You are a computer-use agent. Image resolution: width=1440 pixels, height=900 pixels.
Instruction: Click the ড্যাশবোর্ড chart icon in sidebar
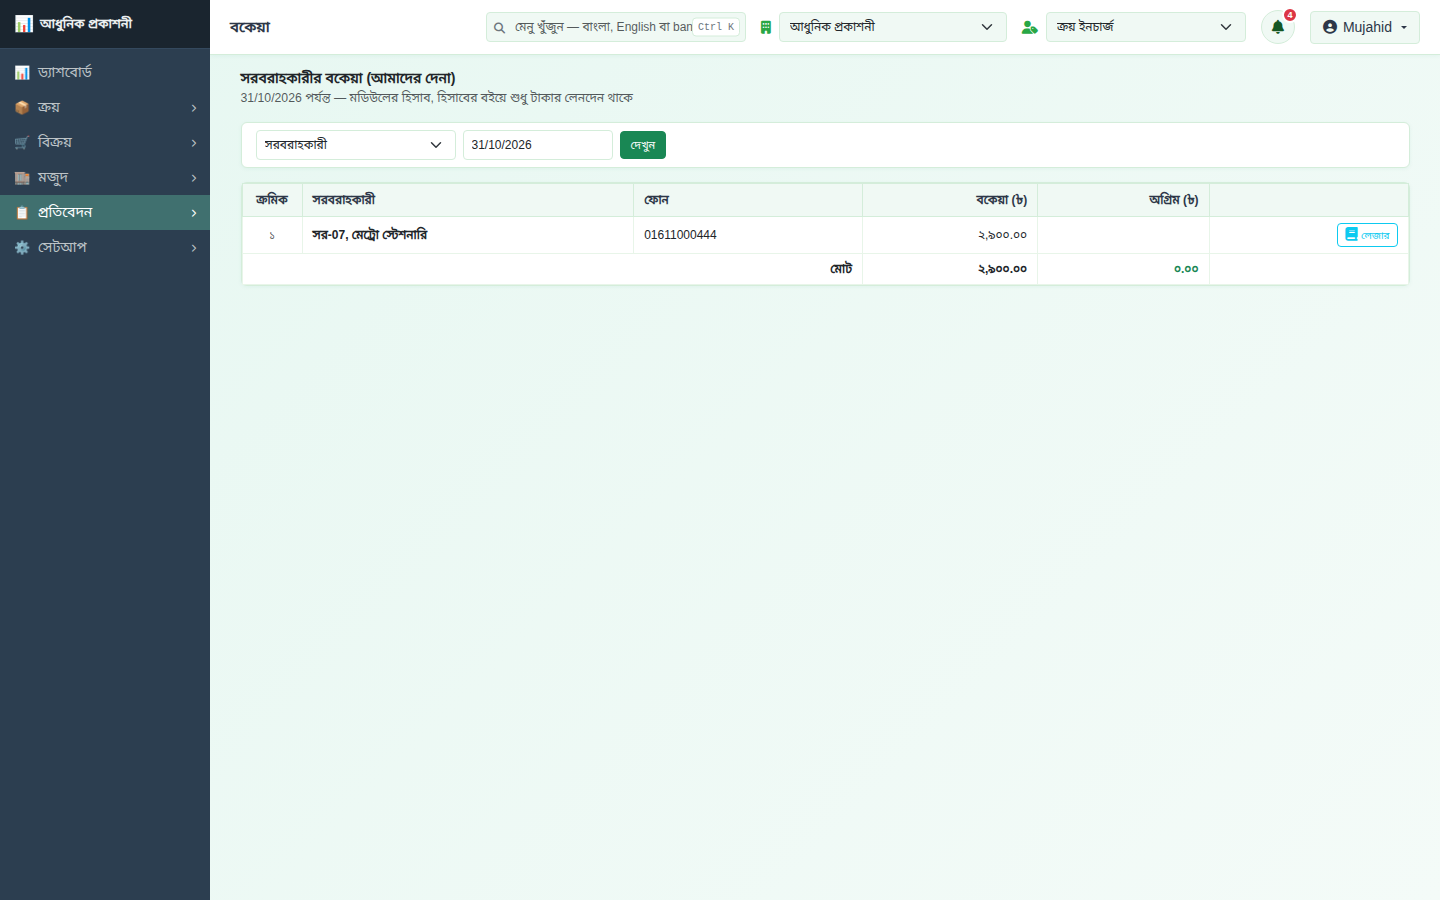(x=22, y=73)
